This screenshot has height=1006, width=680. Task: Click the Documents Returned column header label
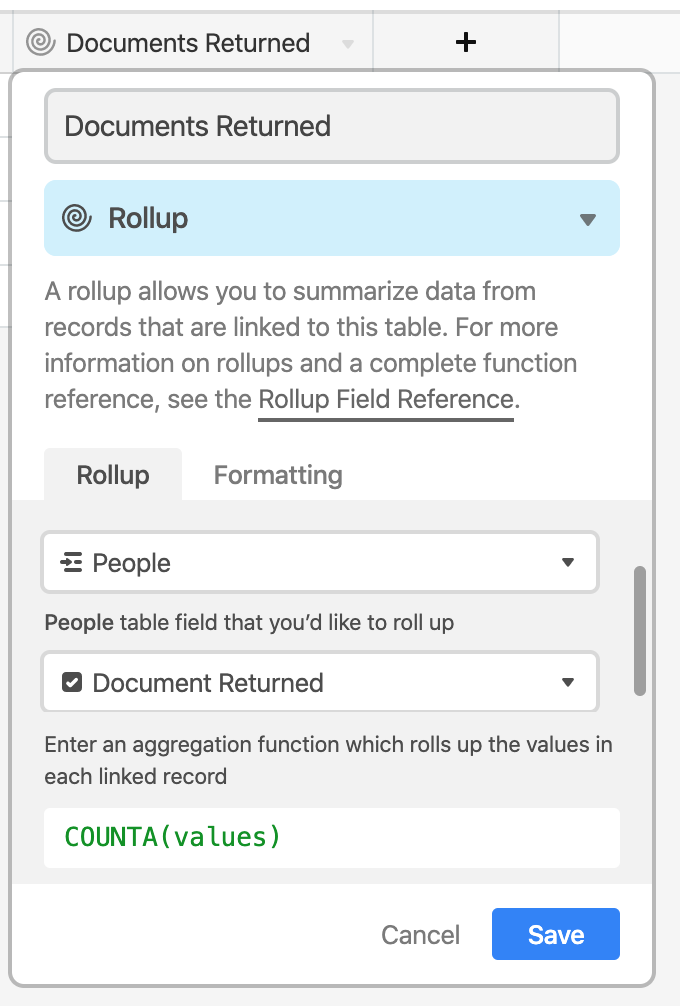point(188,43)
